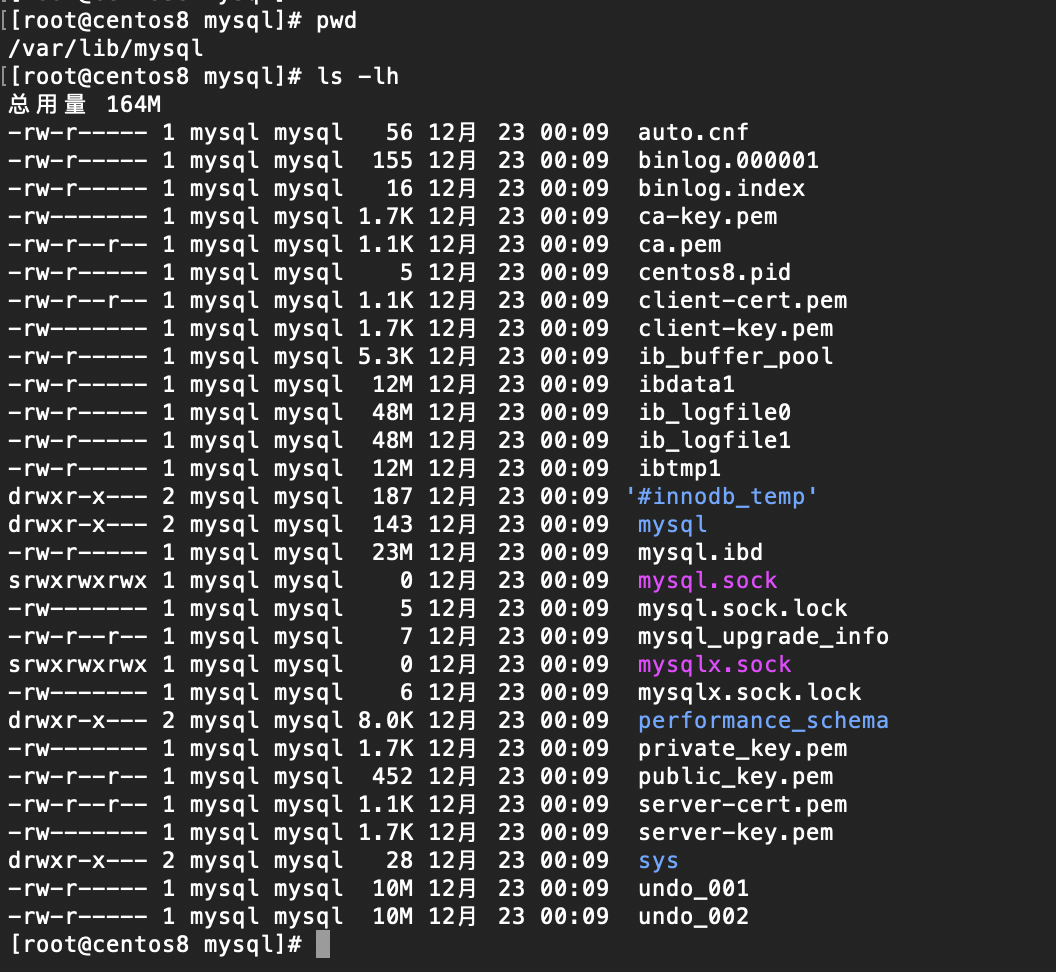Click the 164M total size text
The image size is (1056, 972).
tap(133, 104)
